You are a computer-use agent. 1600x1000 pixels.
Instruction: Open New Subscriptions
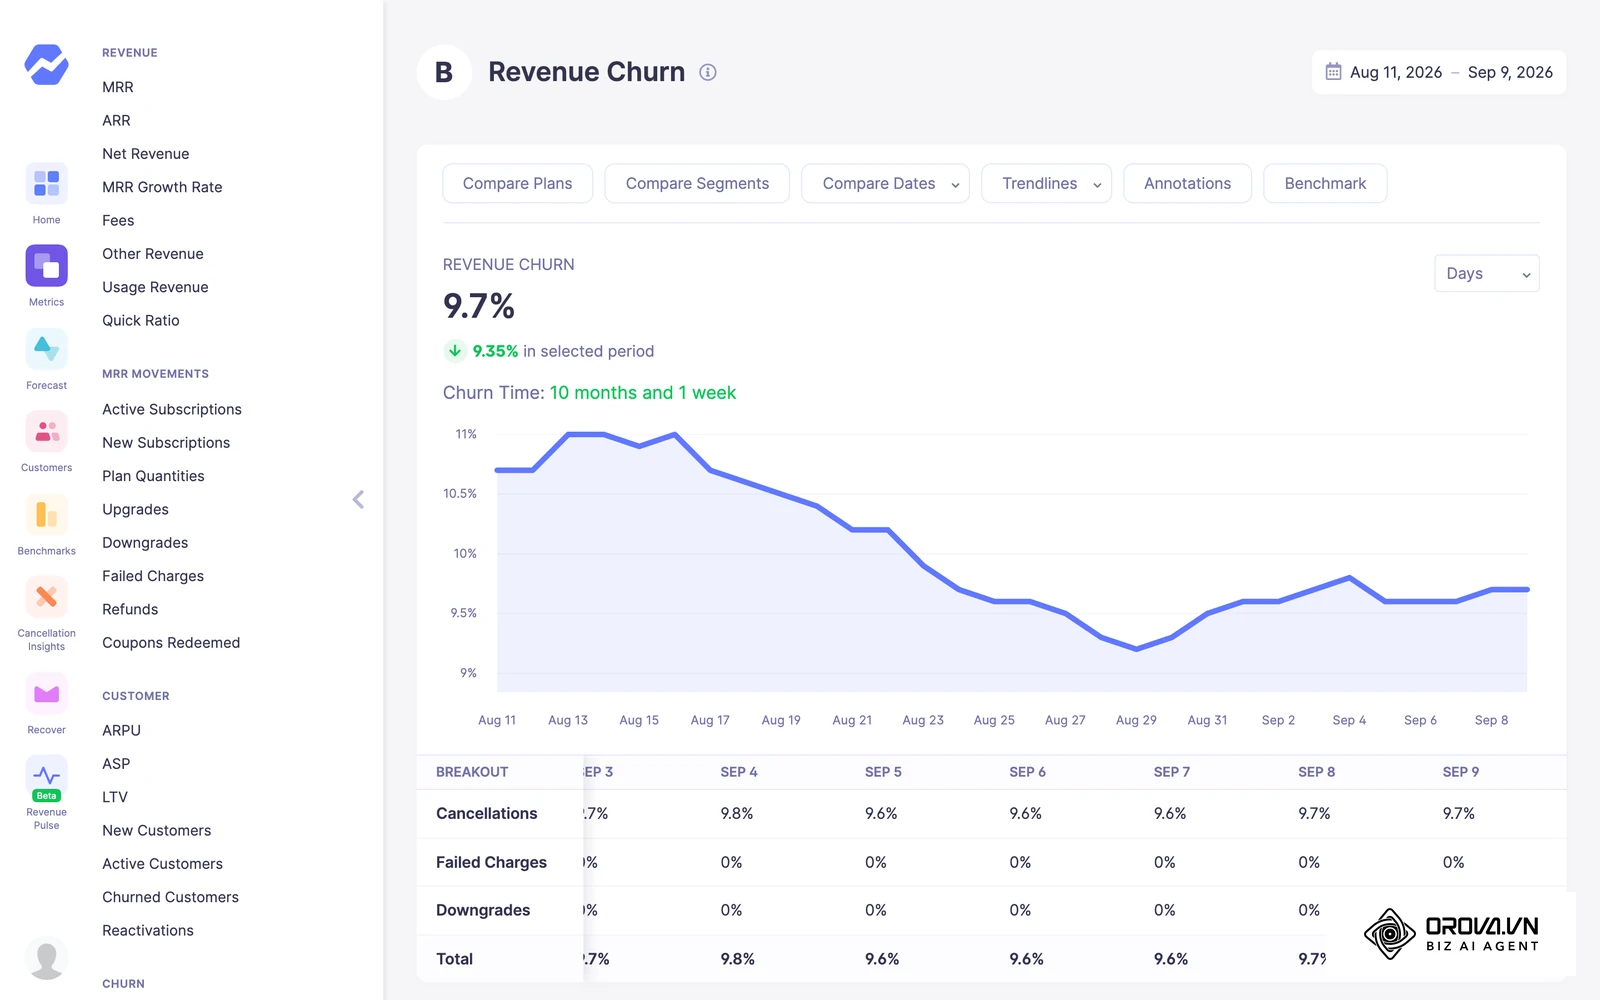(x=166, y=442)
